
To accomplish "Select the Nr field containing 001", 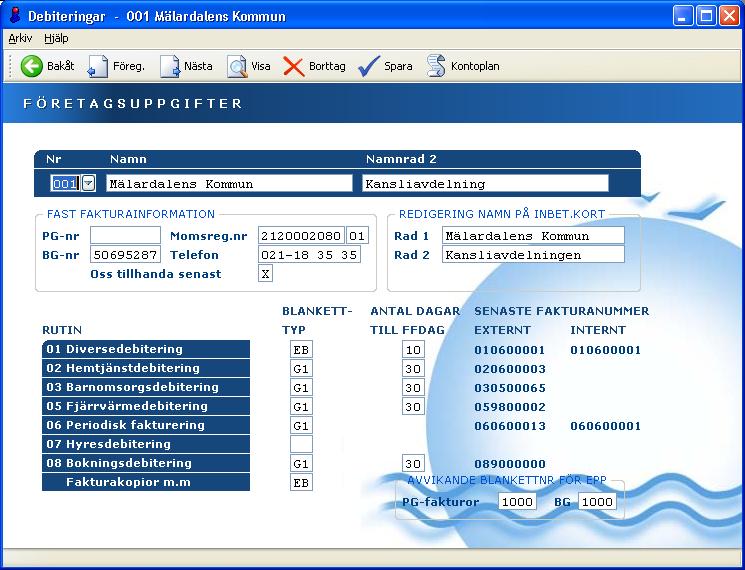I will tap(66, 183).
